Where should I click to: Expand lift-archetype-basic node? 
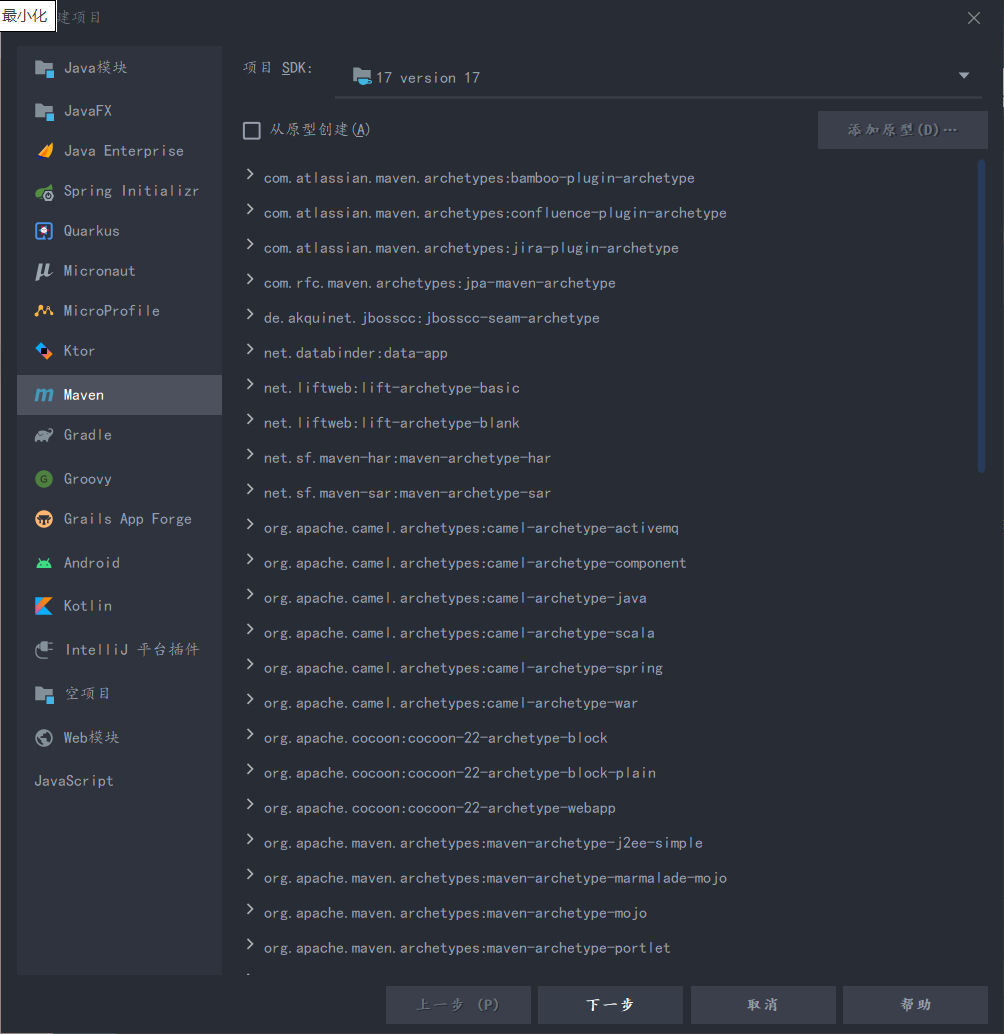250,384
